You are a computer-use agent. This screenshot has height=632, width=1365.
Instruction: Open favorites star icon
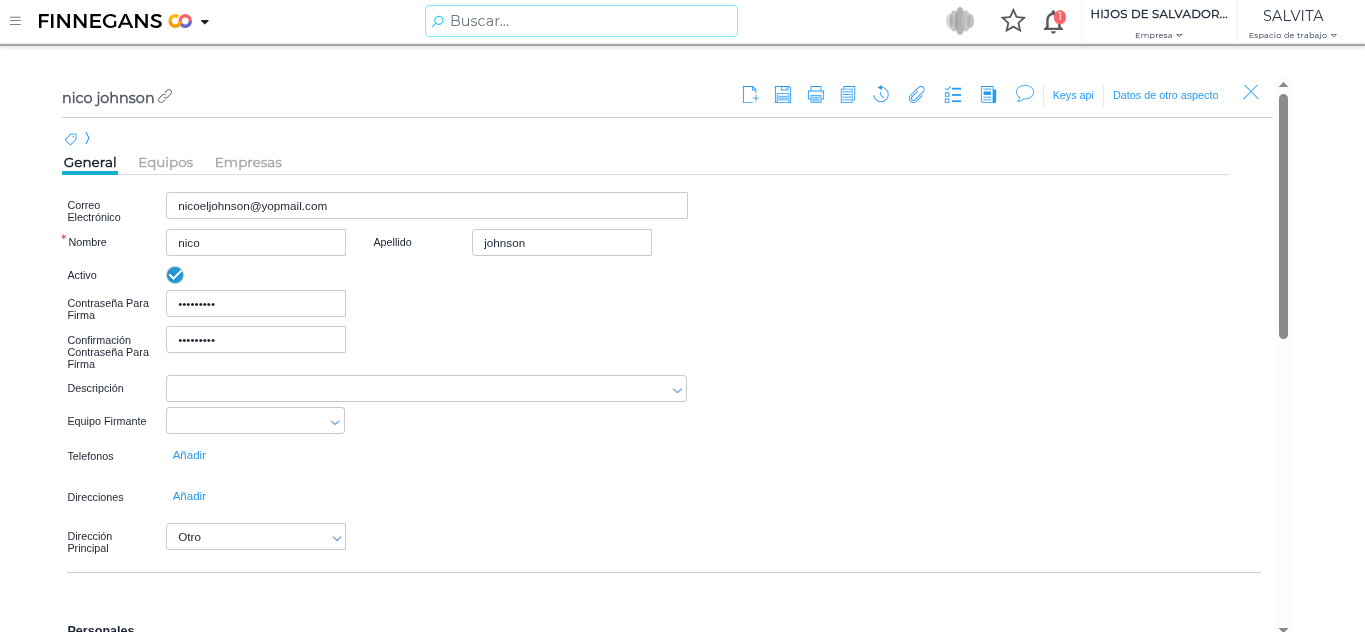(x=1013, y=21)
